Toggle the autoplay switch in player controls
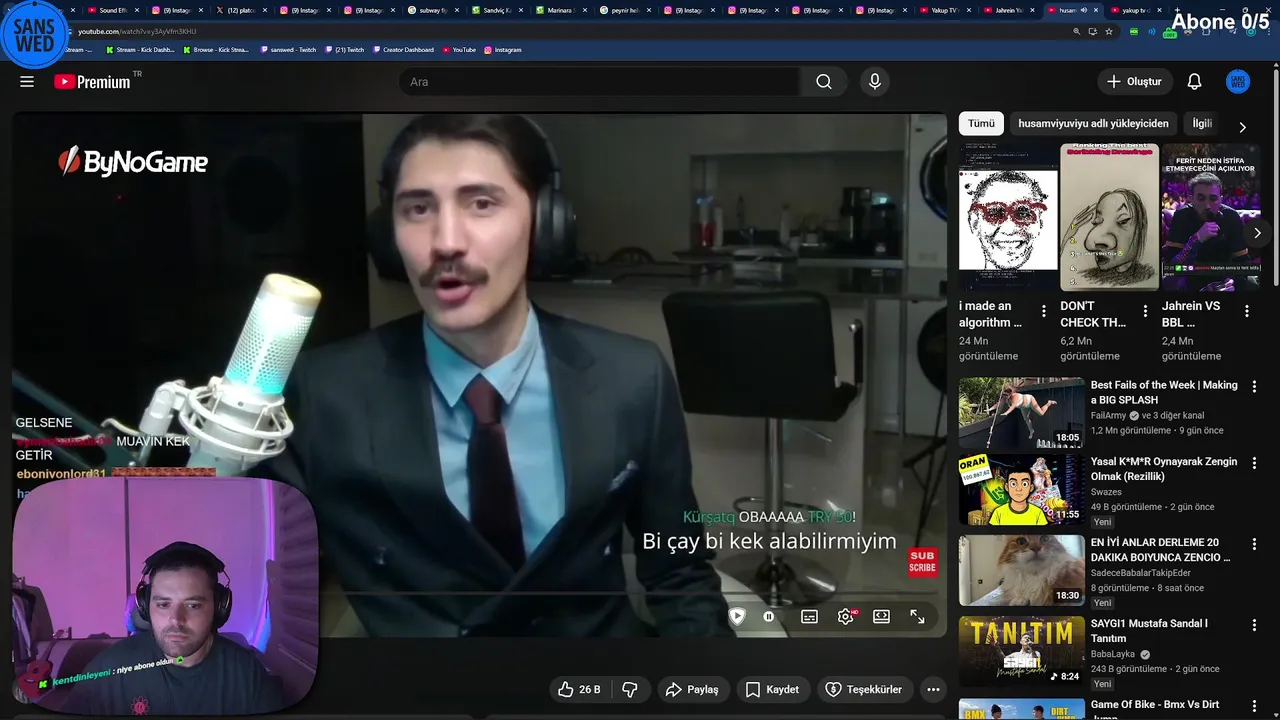1280x720 pixels. click(768, 617)
